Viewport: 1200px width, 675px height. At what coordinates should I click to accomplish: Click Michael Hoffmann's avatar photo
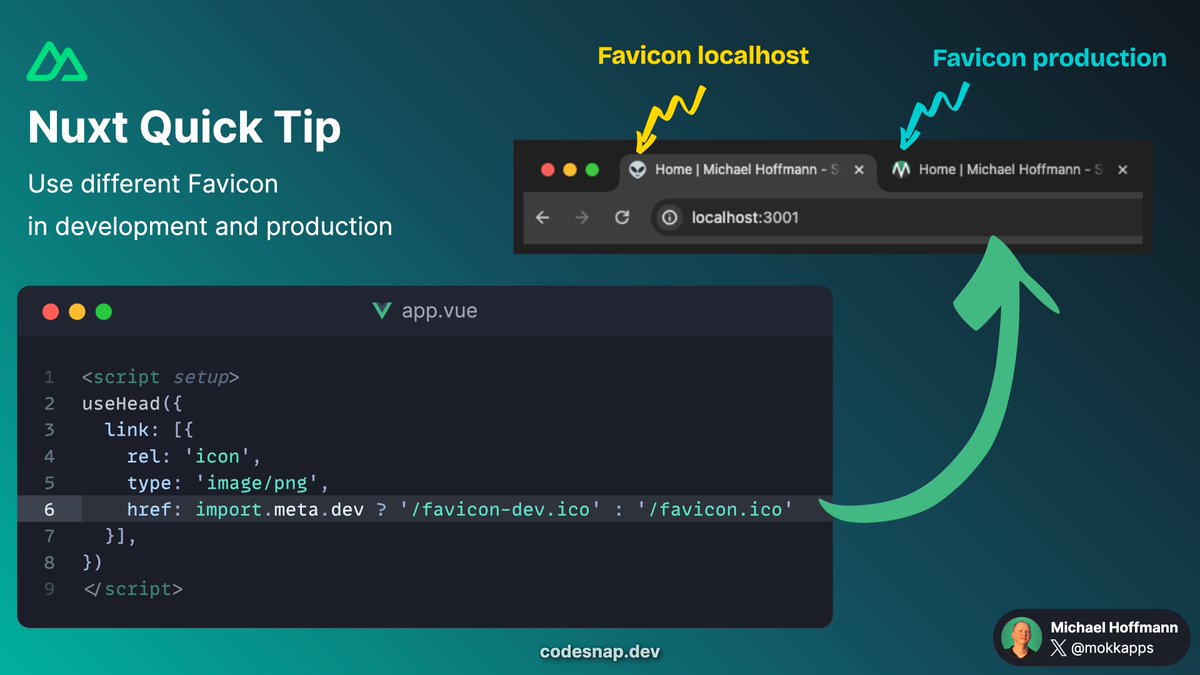[x=1022, y=638]
